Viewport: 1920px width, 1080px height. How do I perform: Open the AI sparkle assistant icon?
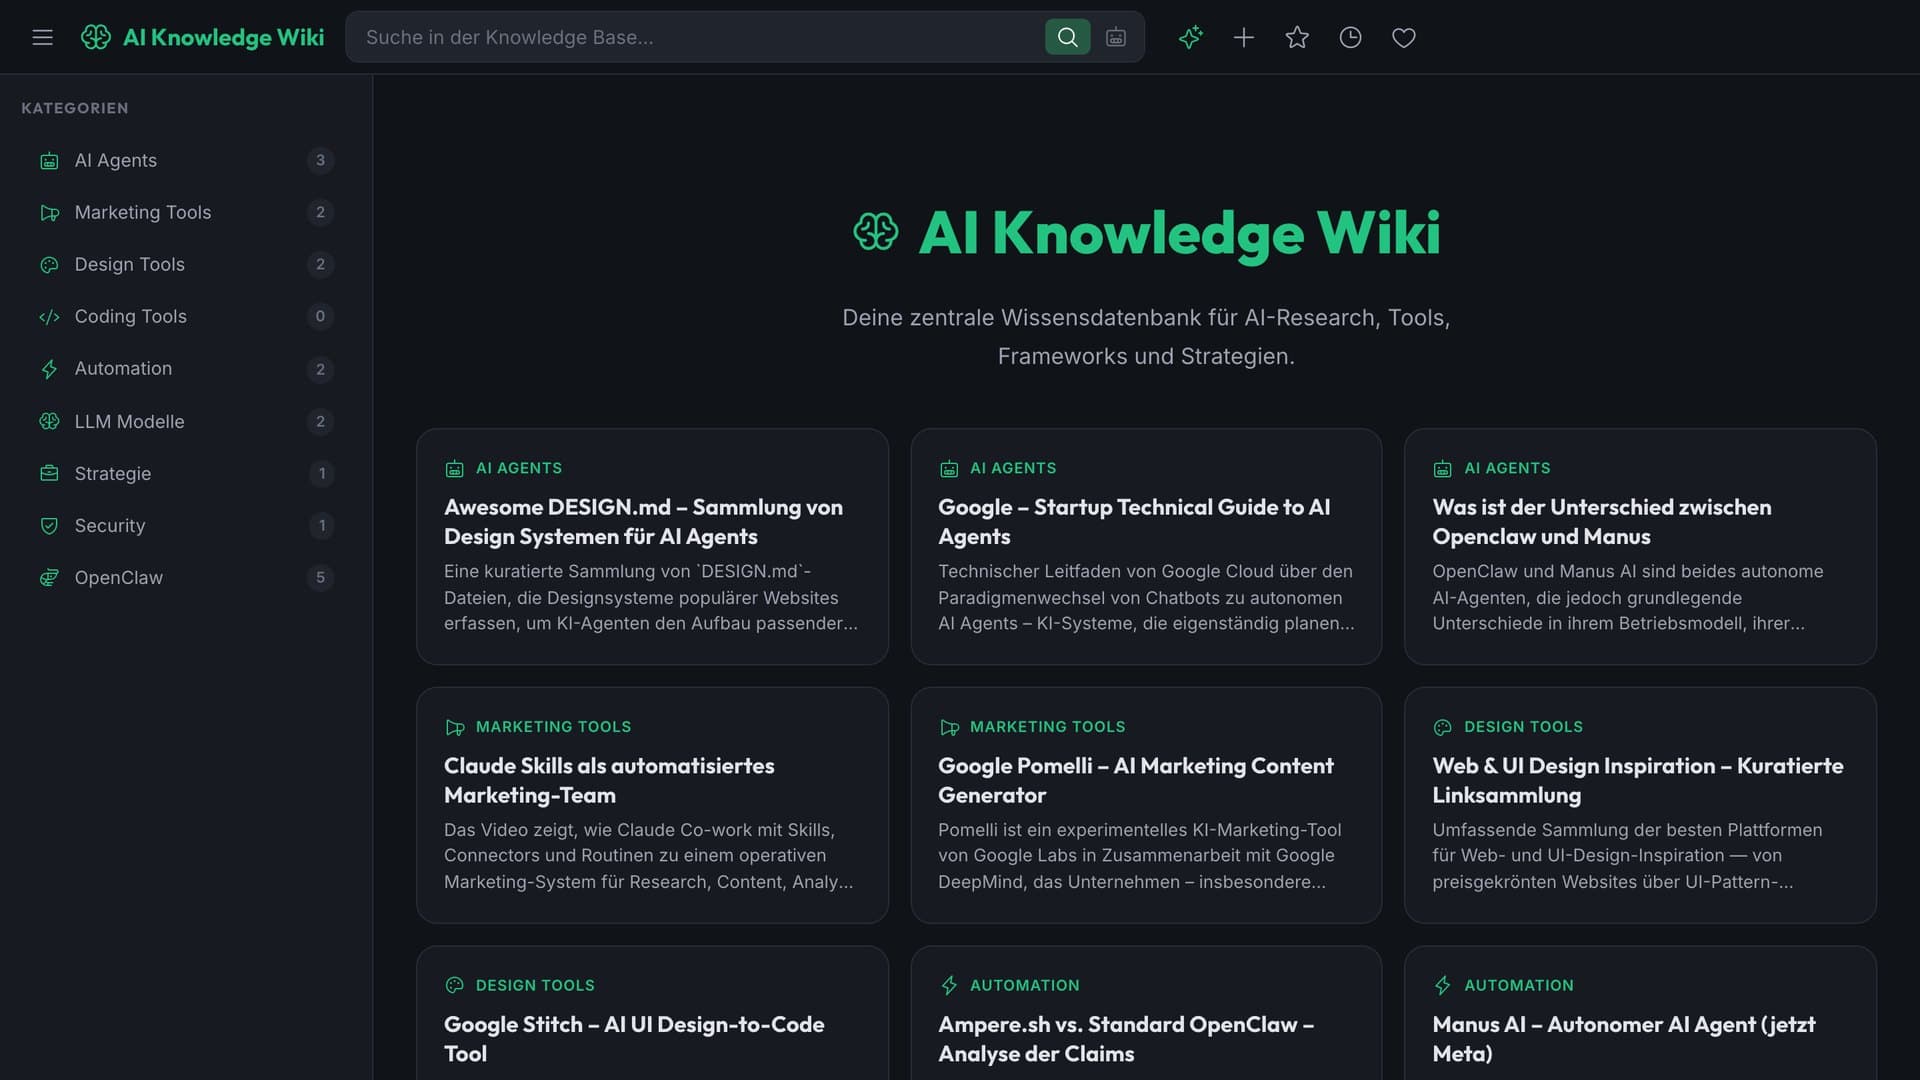(1190, 37)
